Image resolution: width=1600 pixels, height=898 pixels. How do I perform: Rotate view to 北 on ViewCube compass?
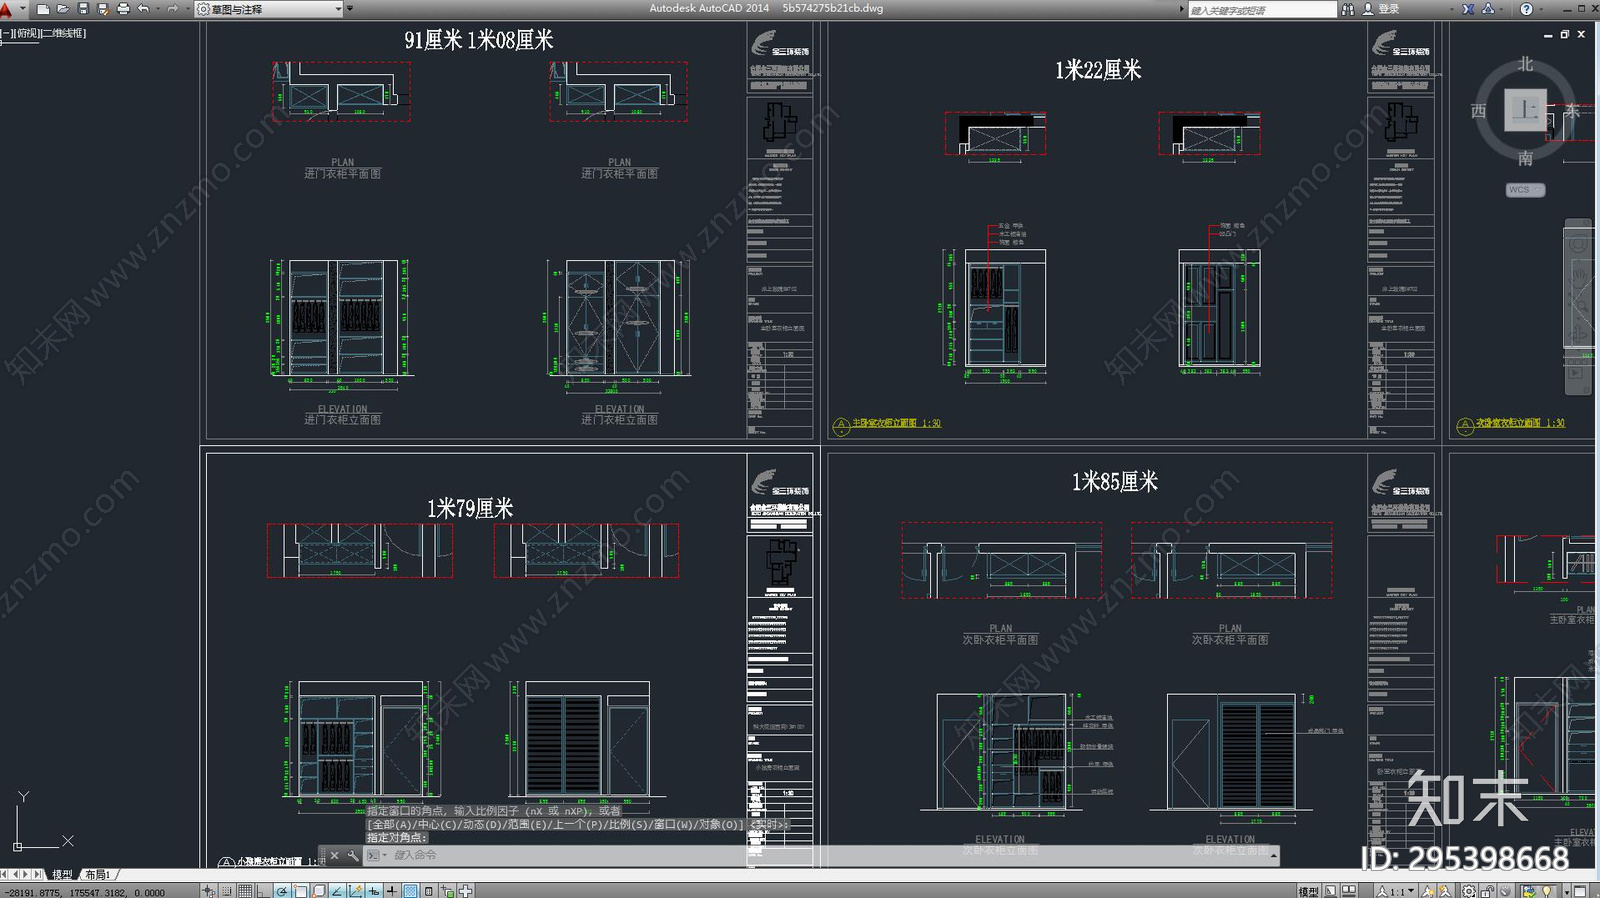coord(1525,64)
